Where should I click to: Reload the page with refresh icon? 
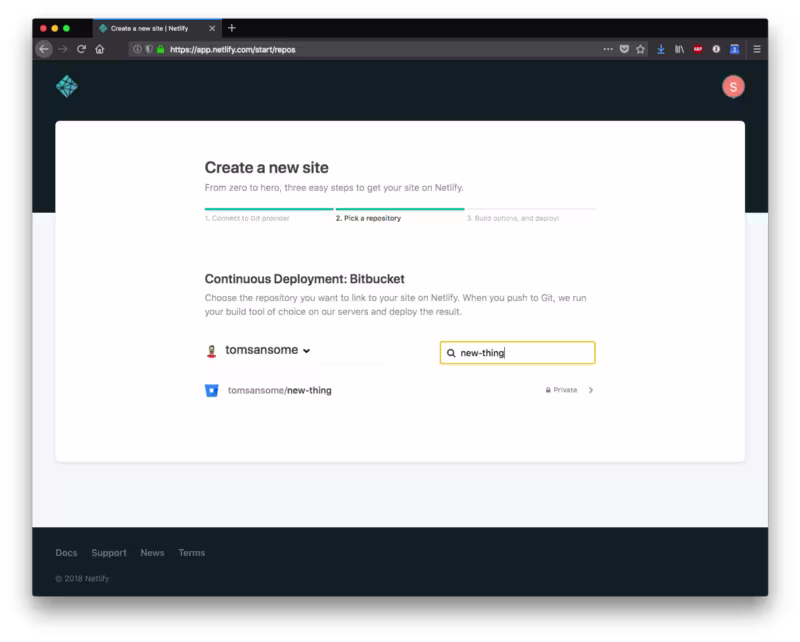pyautogui.click(x=81, y=50)
